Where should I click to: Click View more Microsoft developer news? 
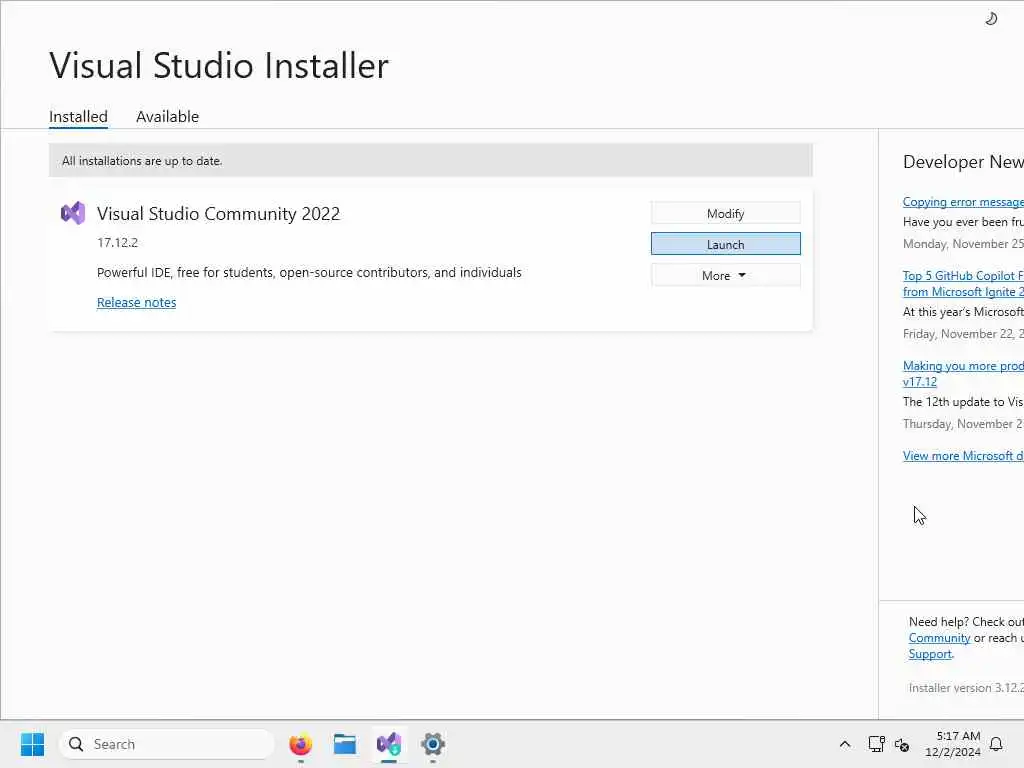point(963,456)
